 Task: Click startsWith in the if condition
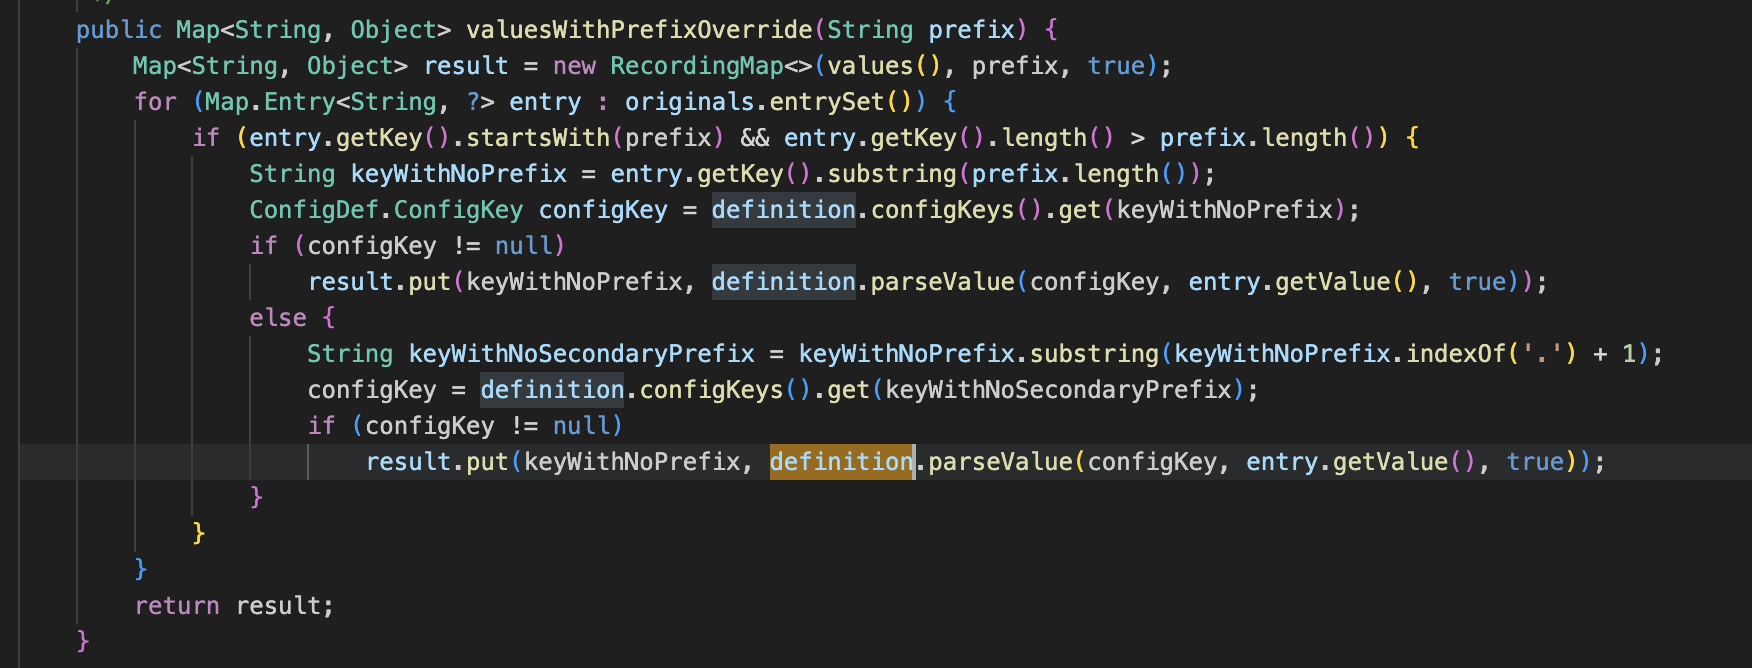pos(538,138)
